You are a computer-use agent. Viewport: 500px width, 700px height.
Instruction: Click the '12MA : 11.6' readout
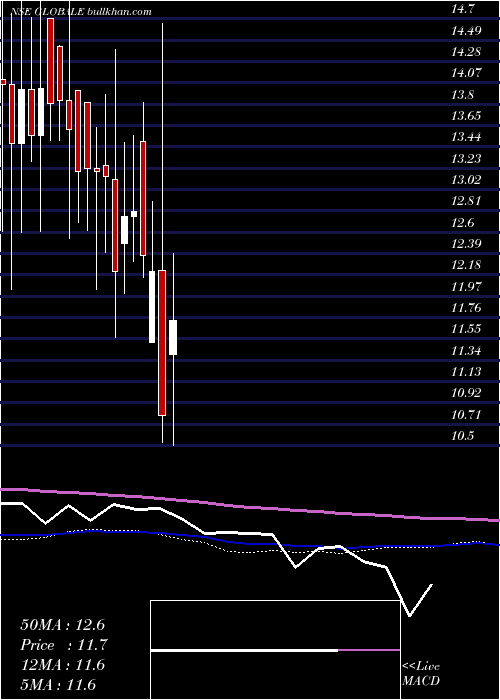coord(62,665)
